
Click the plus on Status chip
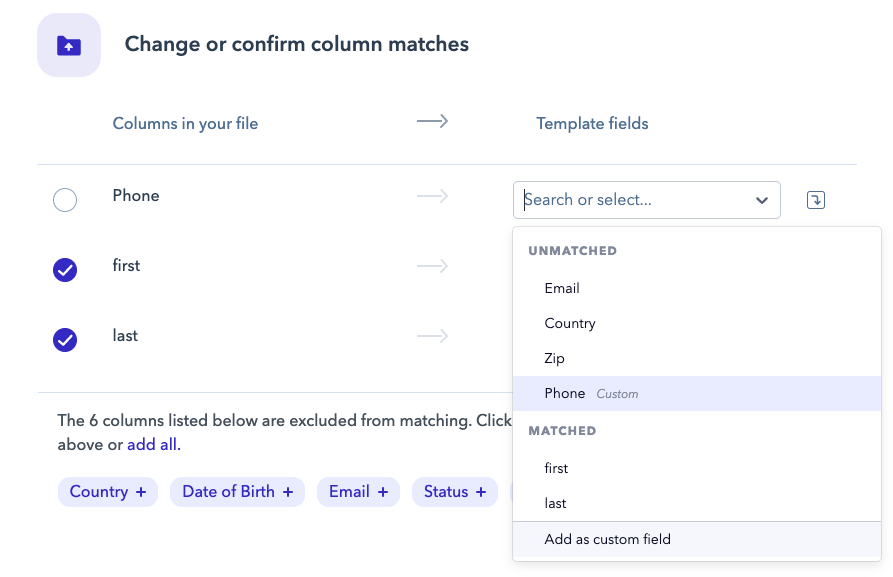tap(481, 492)
